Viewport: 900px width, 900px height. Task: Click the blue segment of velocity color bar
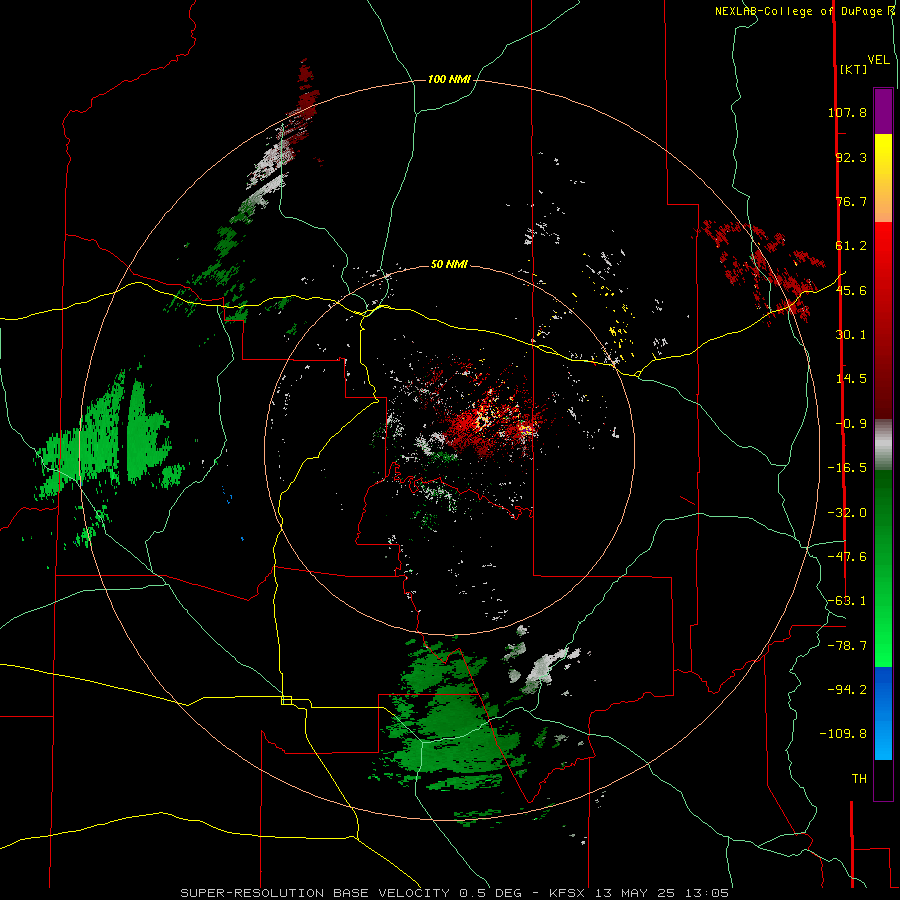coord(883,713)
